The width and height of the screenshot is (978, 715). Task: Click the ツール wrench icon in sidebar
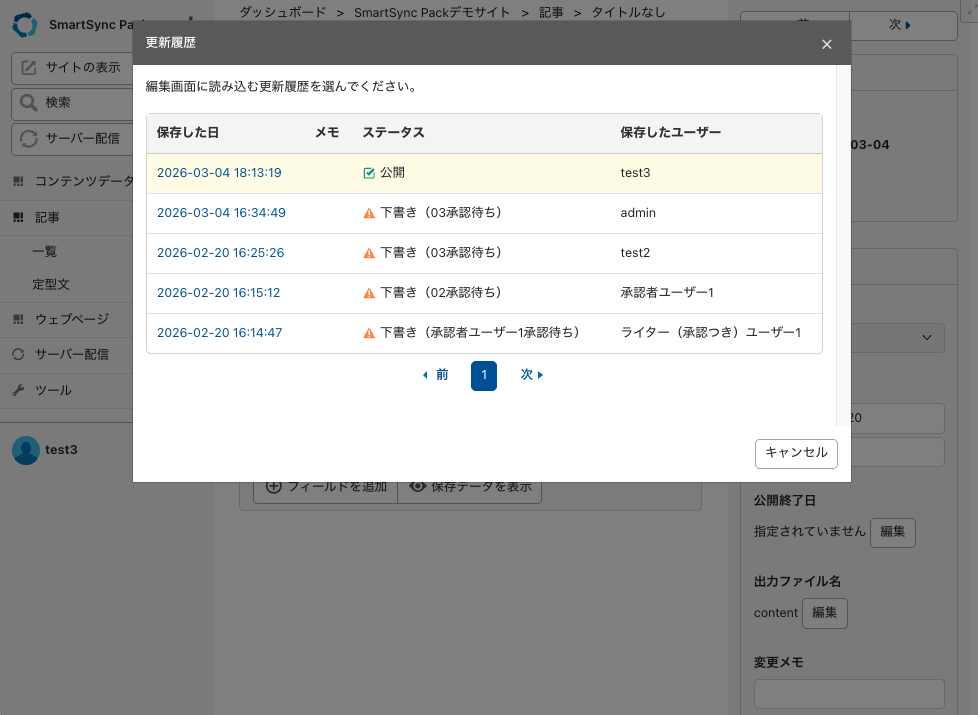point(18,390)
